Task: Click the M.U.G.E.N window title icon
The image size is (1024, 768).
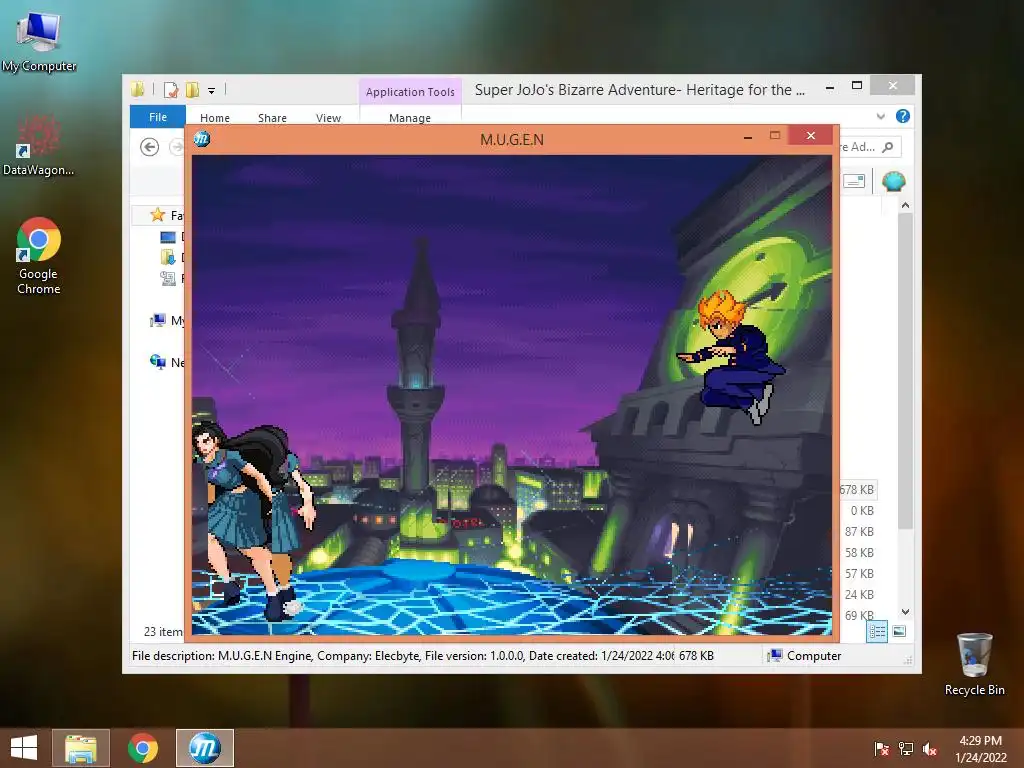Action: click(x=202, y=138)
